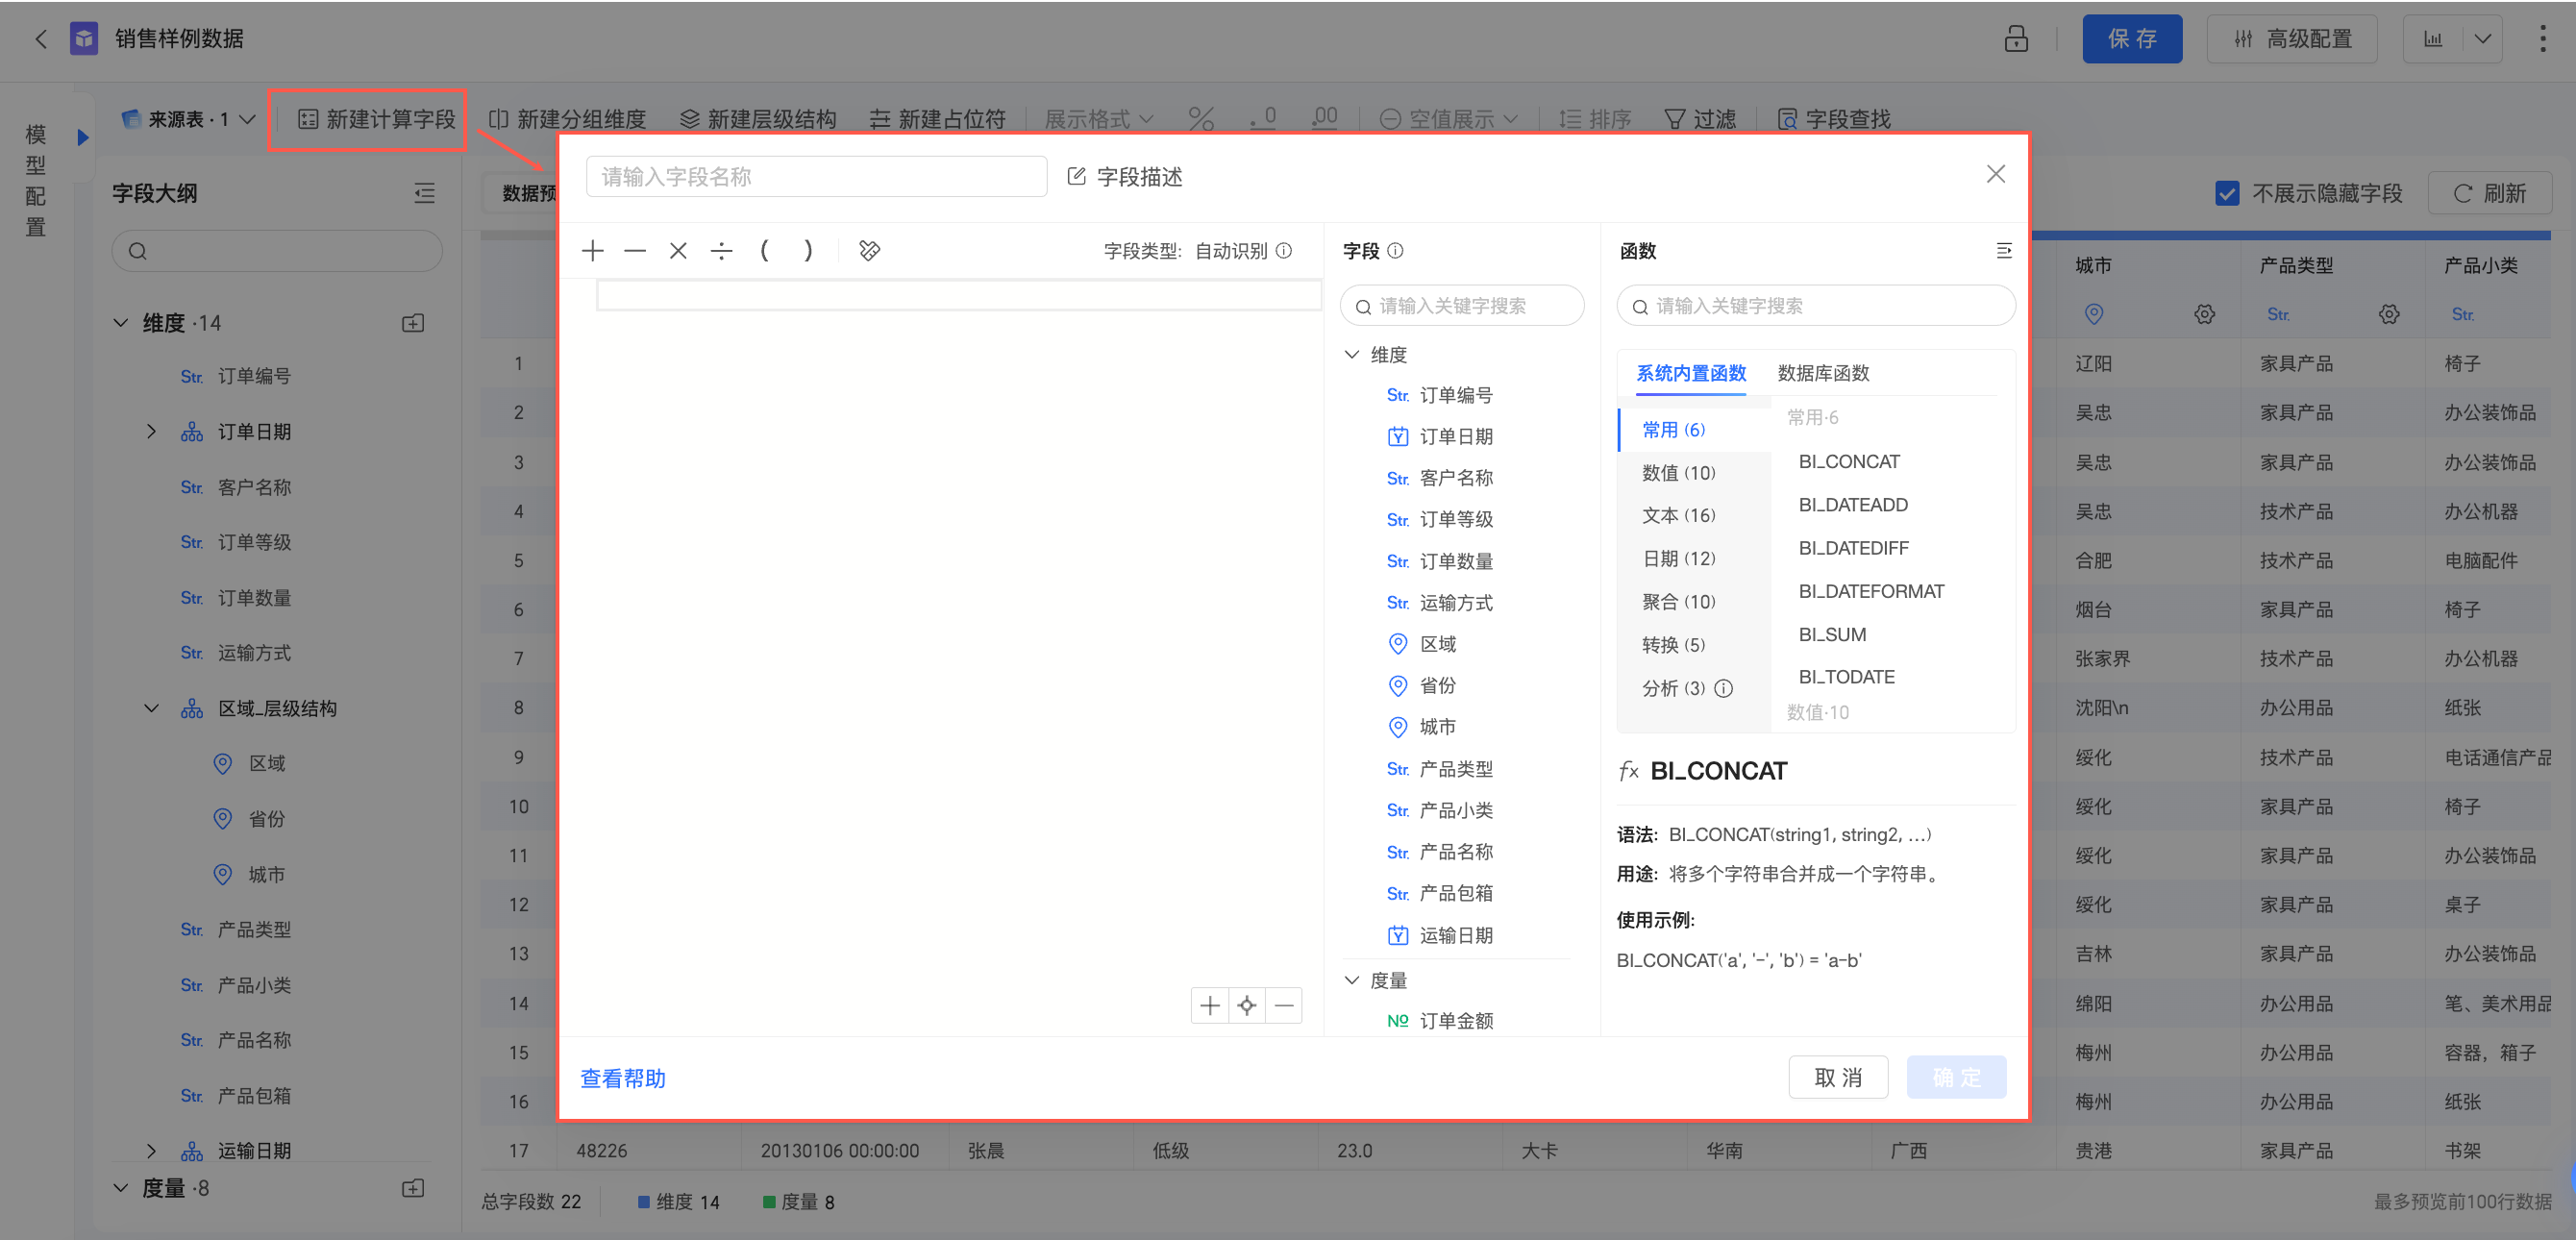Image resolution: width=2576 pixels, height=1240 pixels.
Task: Open 高级配置 settings
Action: (x=2292, y=39)
